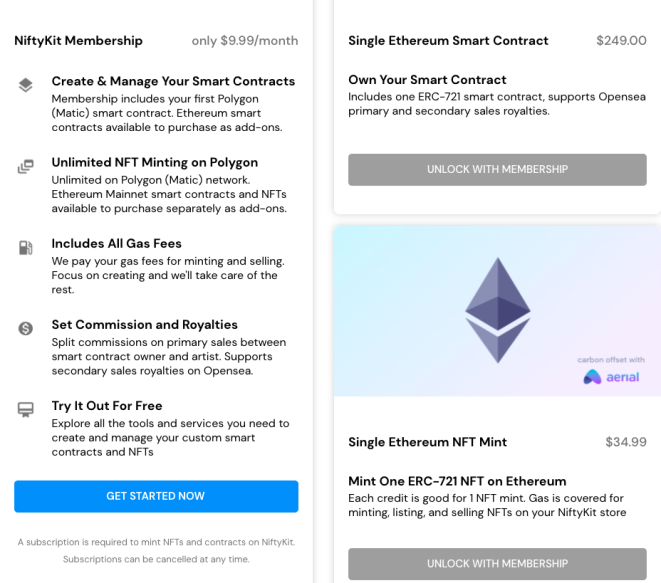
Task: Click the card icon beside Try It Out
Action: [x=25, y=409]
